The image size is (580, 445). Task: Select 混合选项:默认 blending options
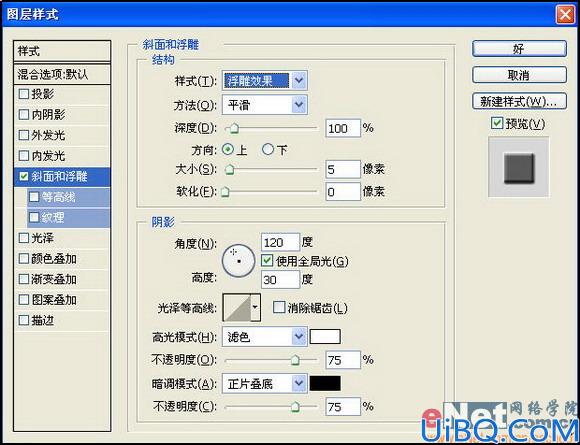pyautogui.click(x=62, y=74)
